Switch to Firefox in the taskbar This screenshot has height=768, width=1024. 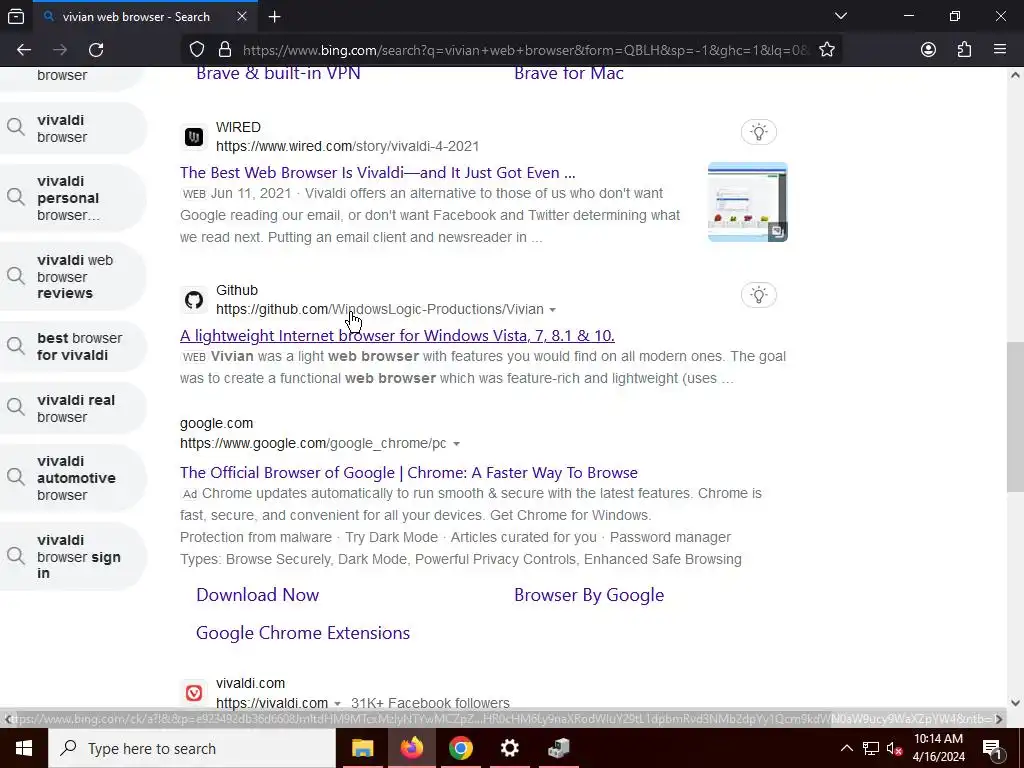(x=411, y=748)
